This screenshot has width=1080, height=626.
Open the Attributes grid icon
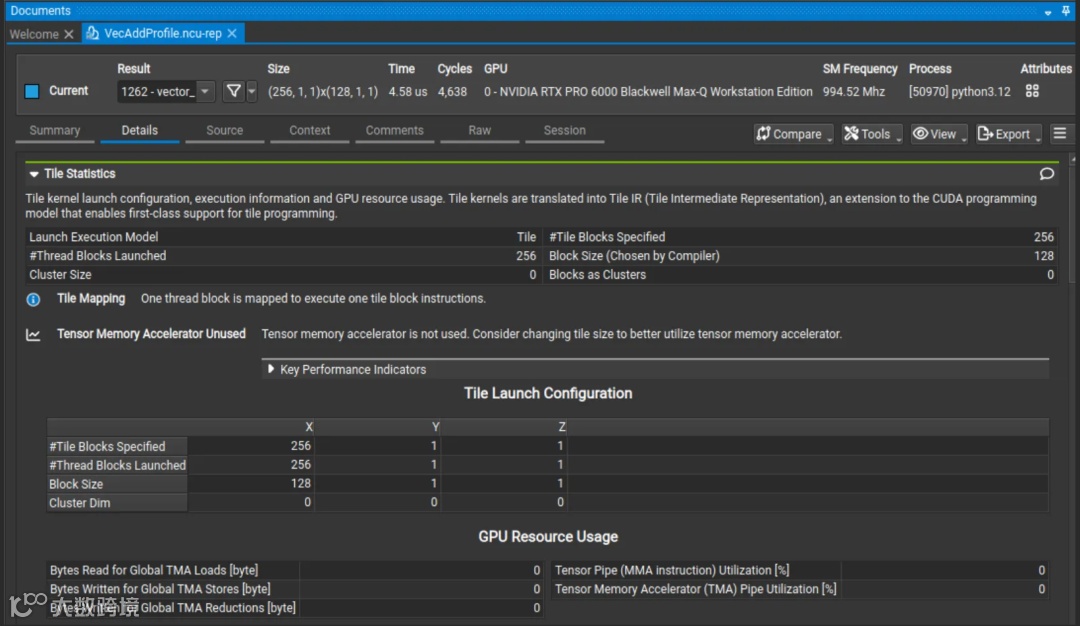coord(1032,91)
